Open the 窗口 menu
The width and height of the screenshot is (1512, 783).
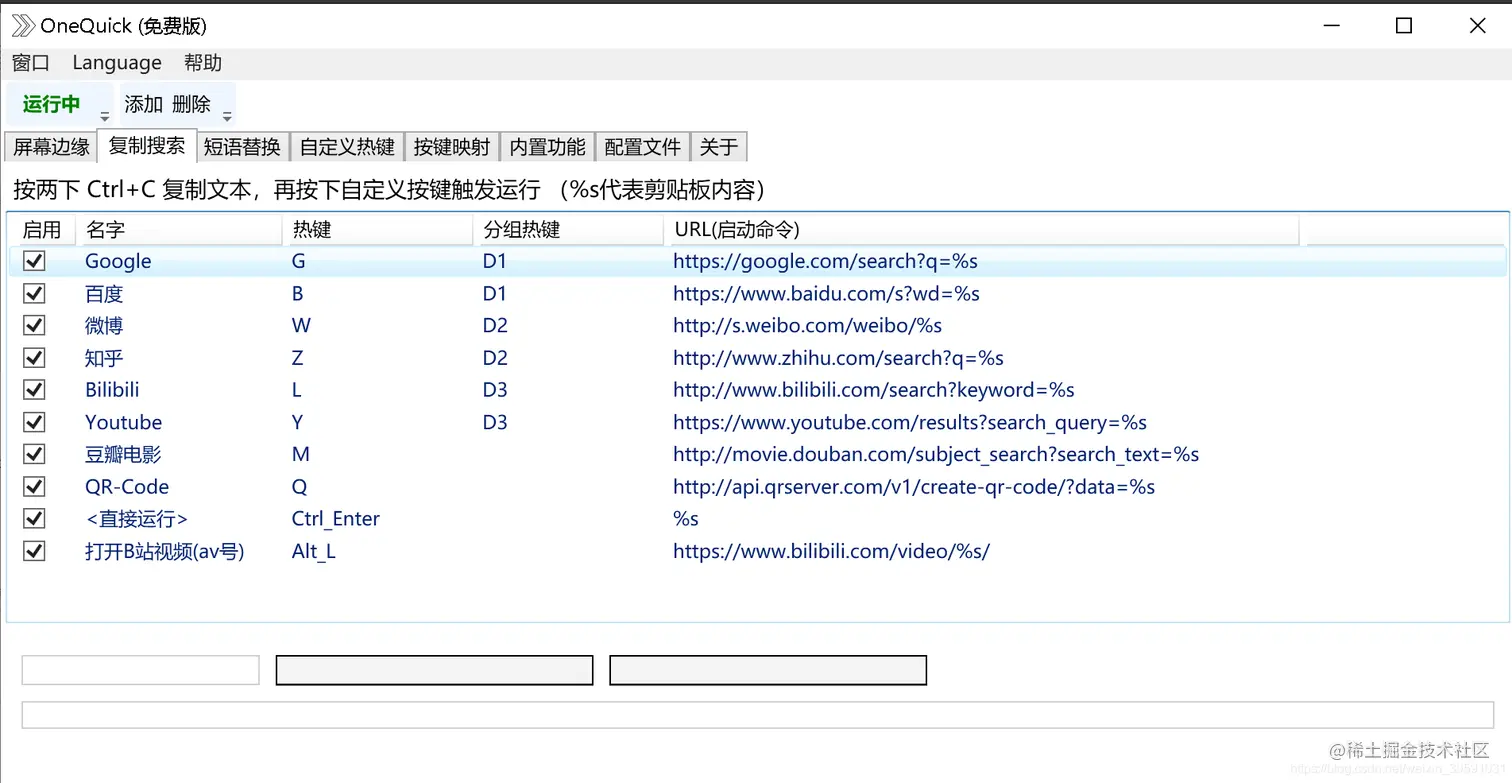31,63
